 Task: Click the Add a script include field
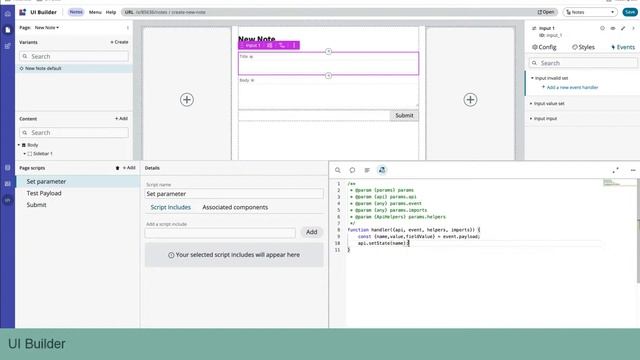coord(220,233)
